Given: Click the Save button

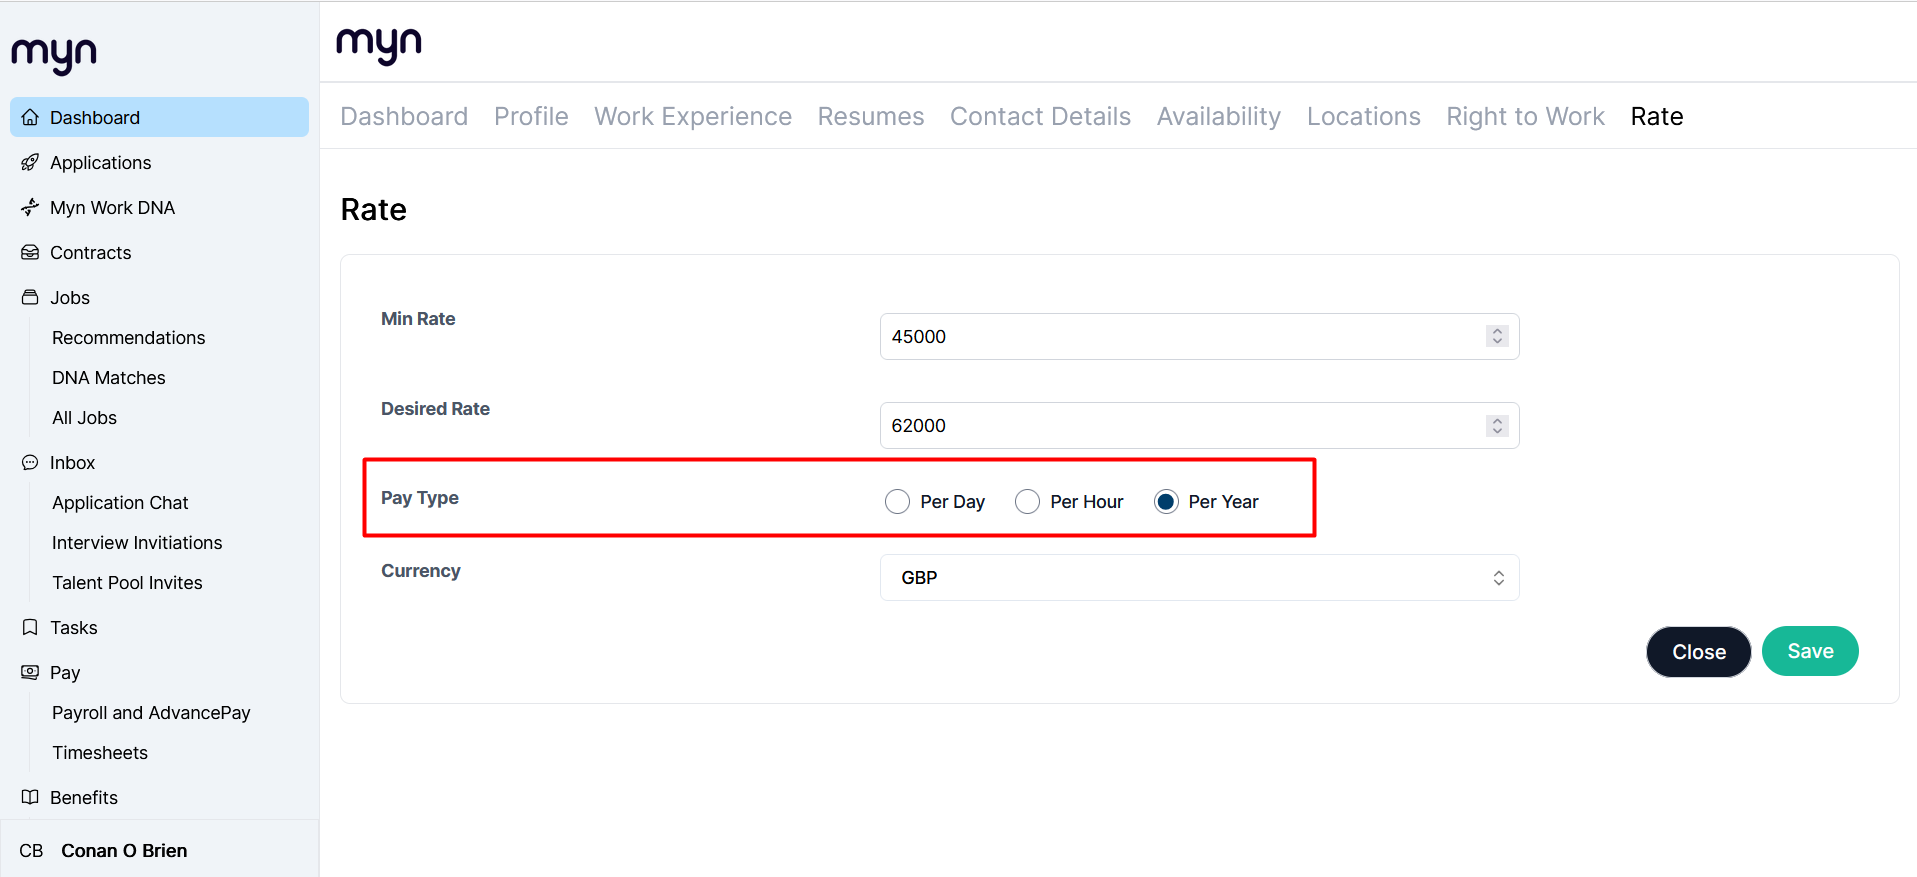Looking at the screenshot, I should [1810, 651].
